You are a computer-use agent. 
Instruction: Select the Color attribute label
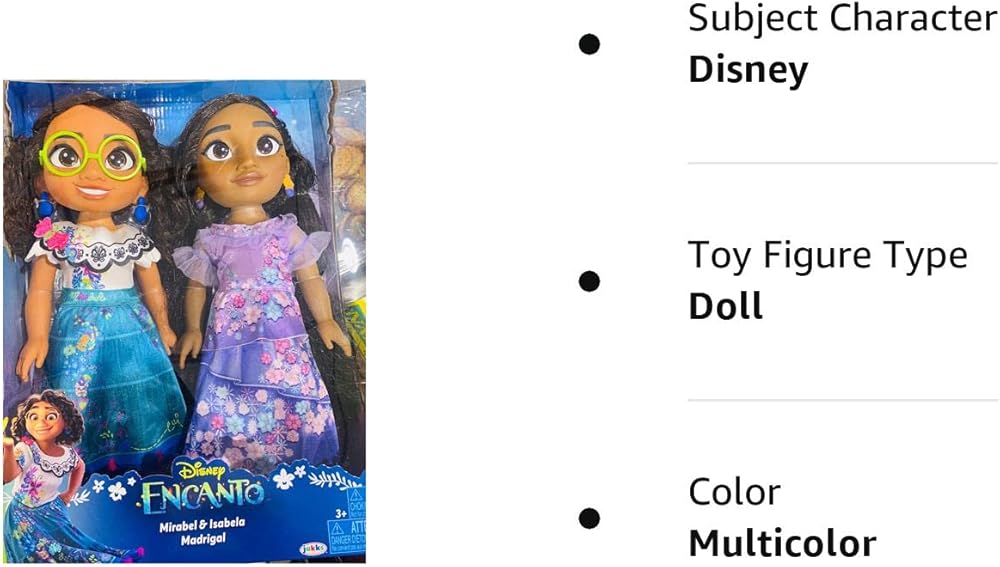[x=735, y=492]
